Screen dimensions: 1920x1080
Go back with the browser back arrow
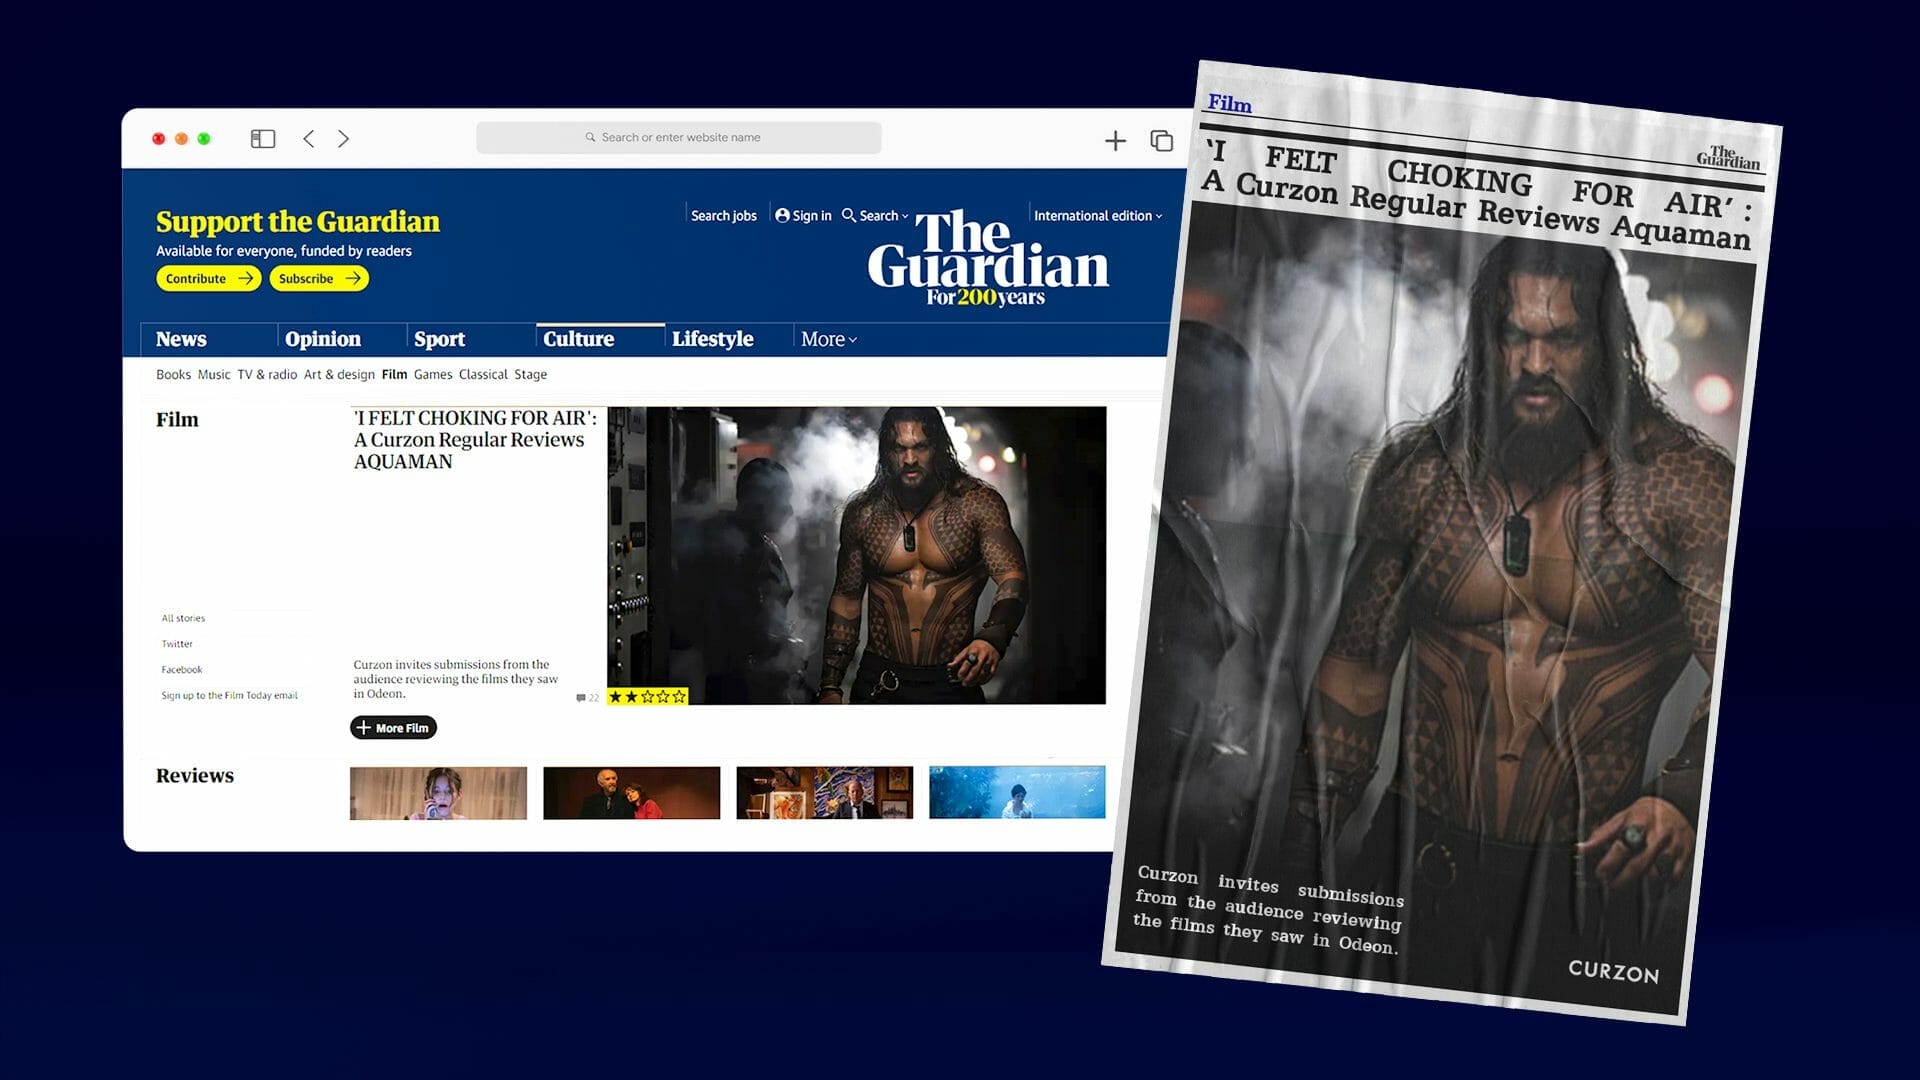[x=308, y=139]
